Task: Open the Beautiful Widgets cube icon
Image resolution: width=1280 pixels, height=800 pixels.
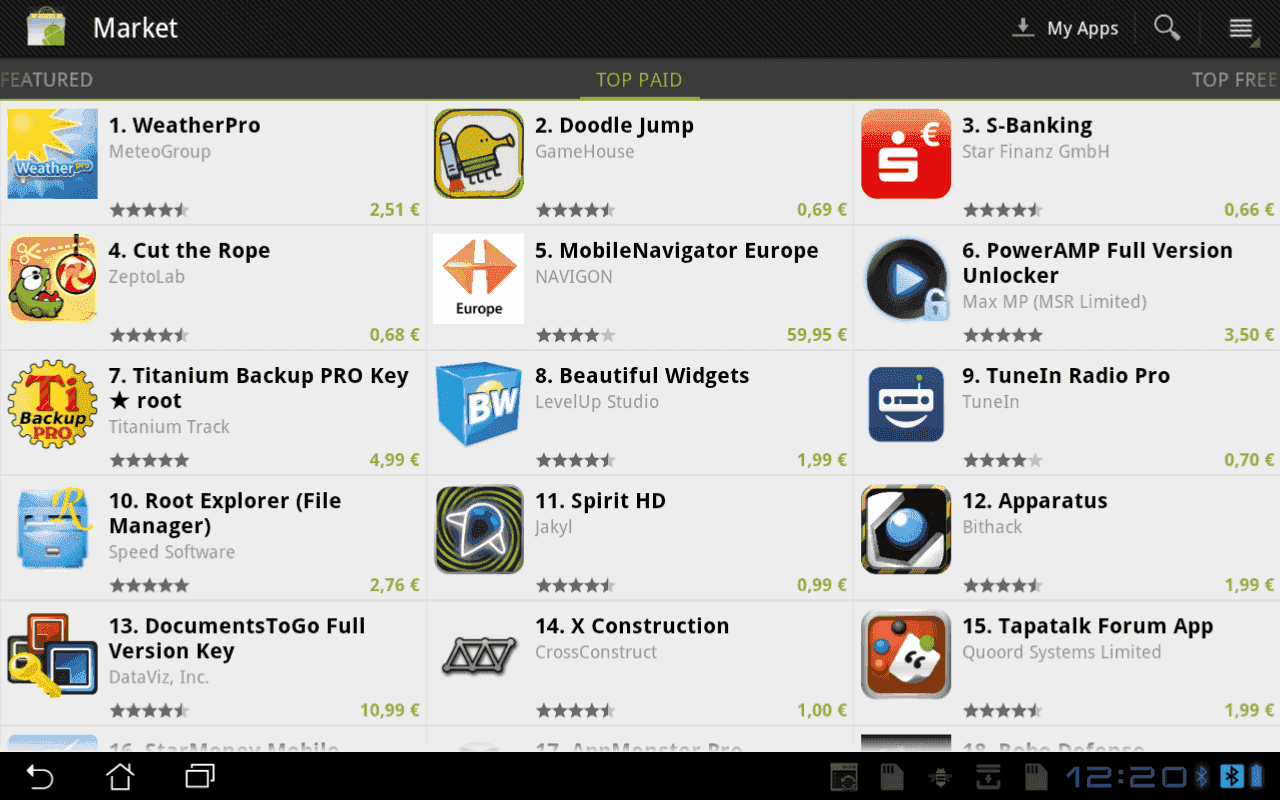Action: (x=479, y=404)
